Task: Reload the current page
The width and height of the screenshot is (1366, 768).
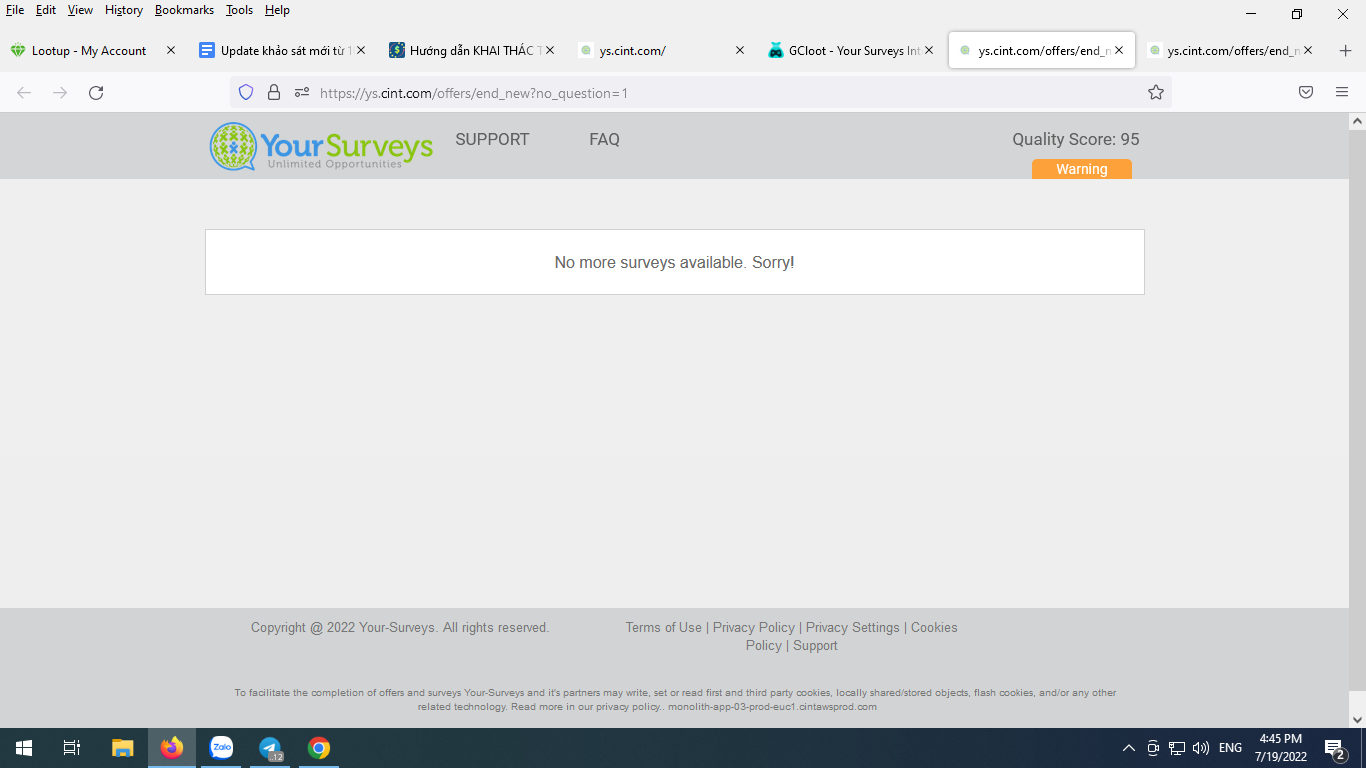Action: click(x=96, y=93)
